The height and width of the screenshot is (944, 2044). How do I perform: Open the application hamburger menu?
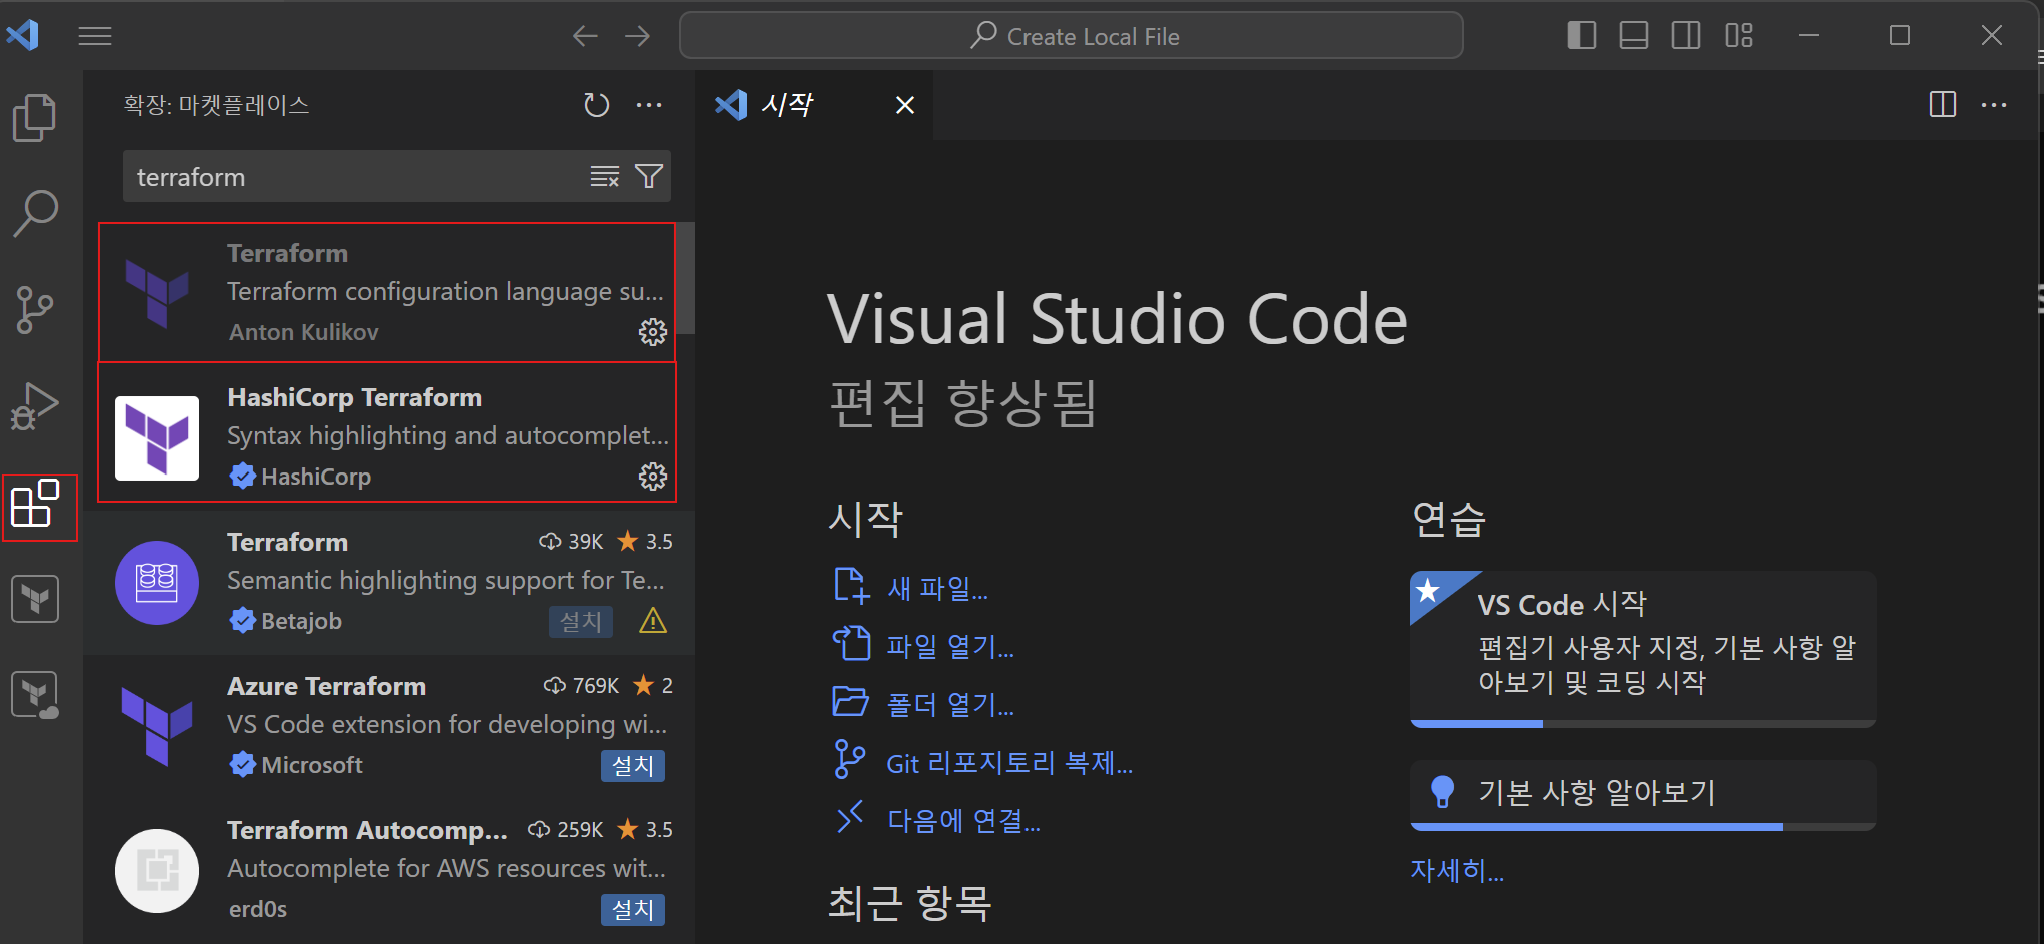pos(95,36)
